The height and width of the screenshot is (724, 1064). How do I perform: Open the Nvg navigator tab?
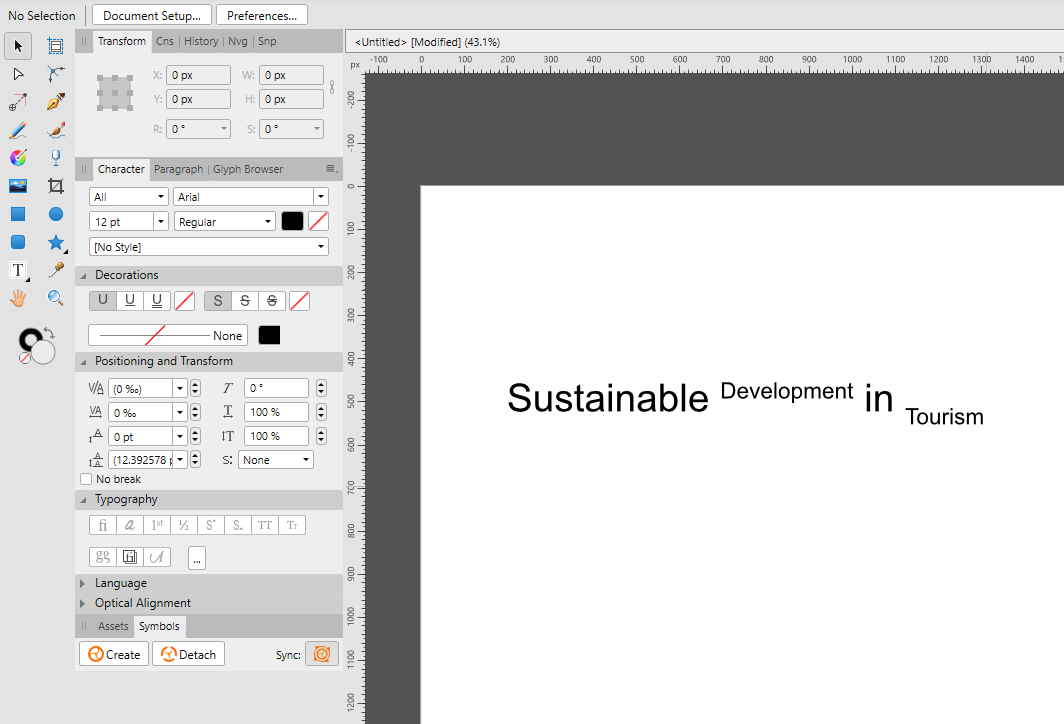pyautogui.click(x=238, y=41)
